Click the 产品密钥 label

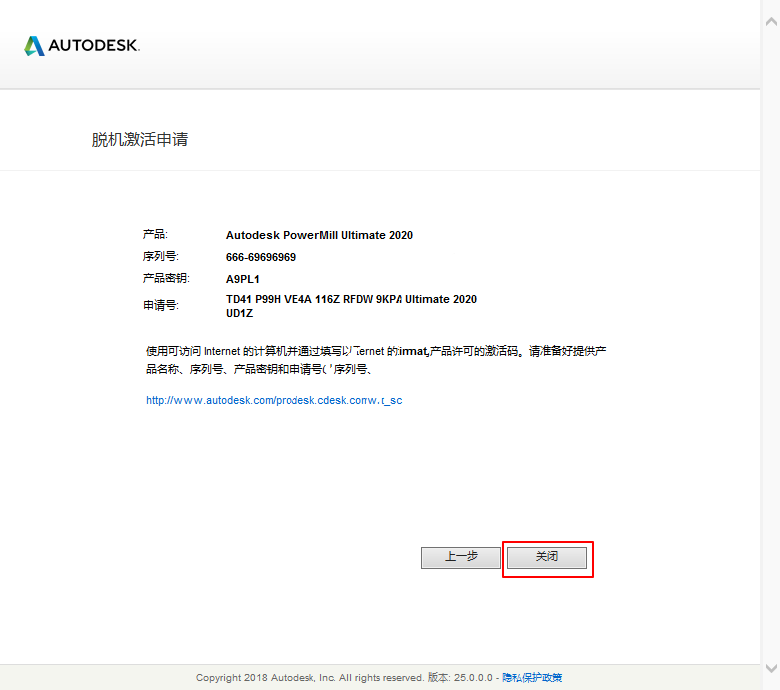166,278
